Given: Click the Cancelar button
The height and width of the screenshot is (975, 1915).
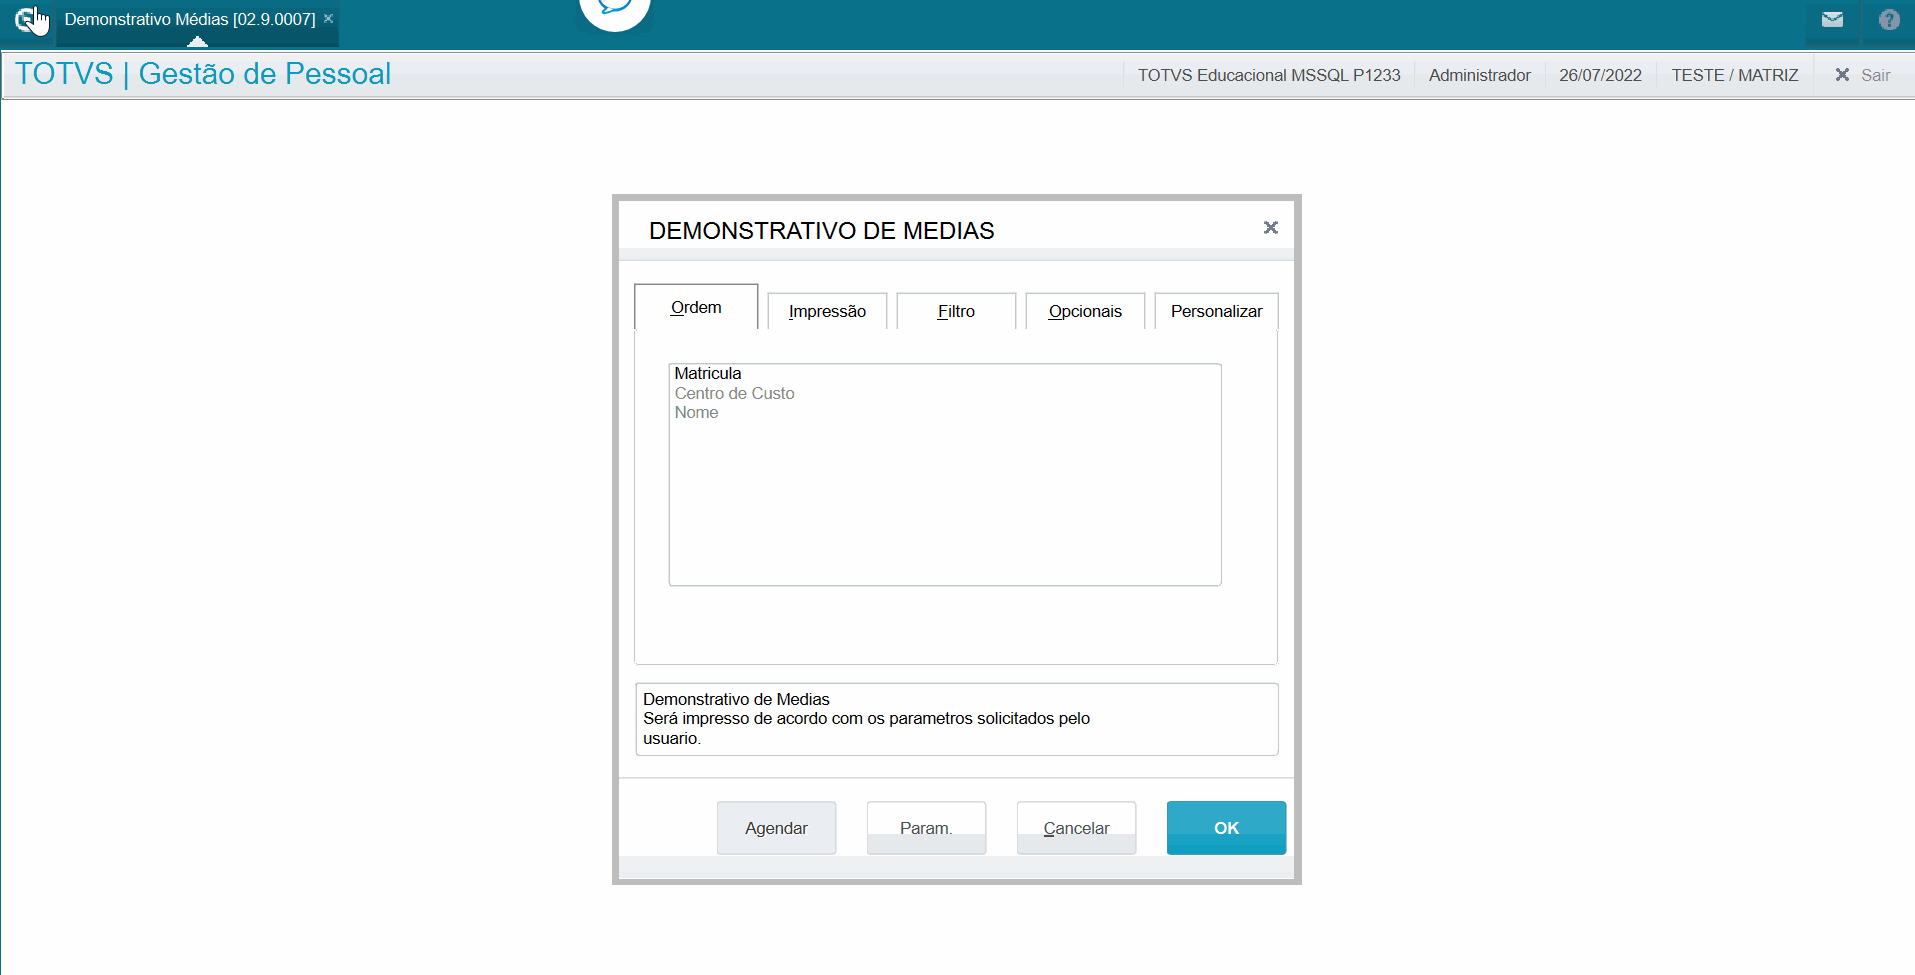Looking at the screenshot, I should tap(1076, 828).
